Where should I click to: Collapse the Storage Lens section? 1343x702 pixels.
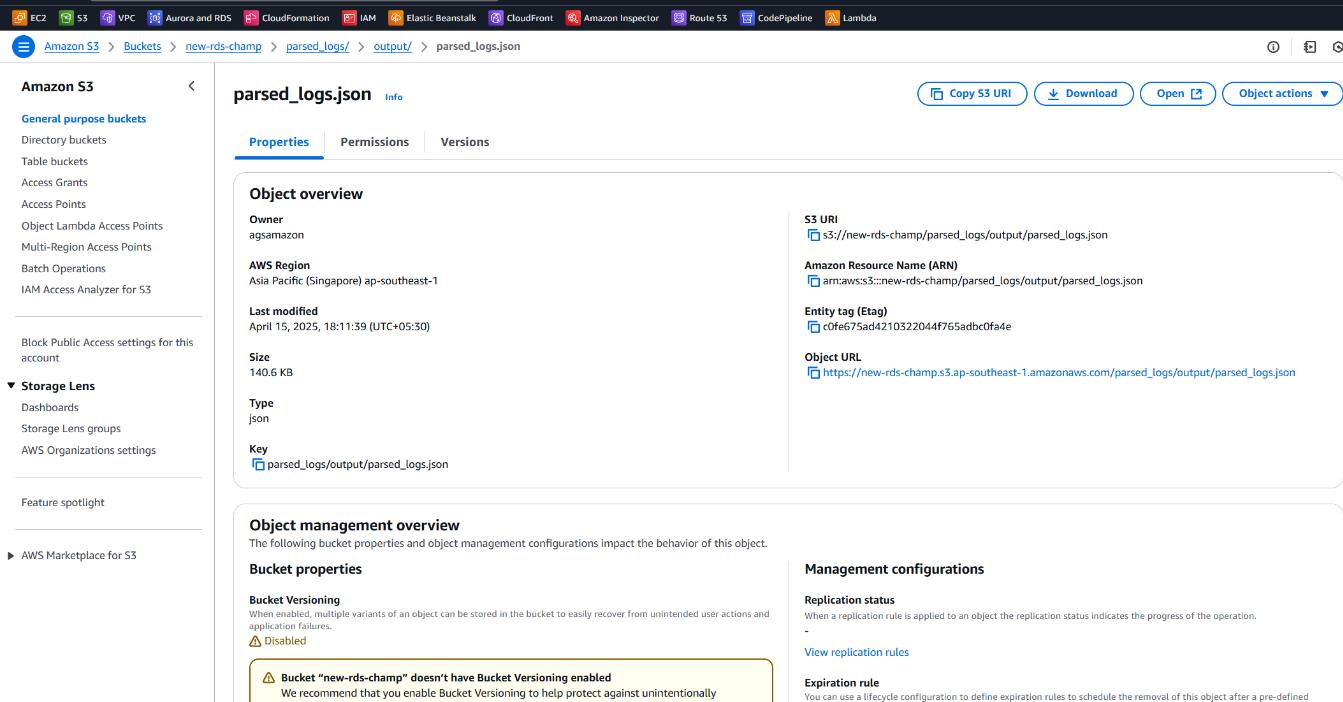pos(12,386)
